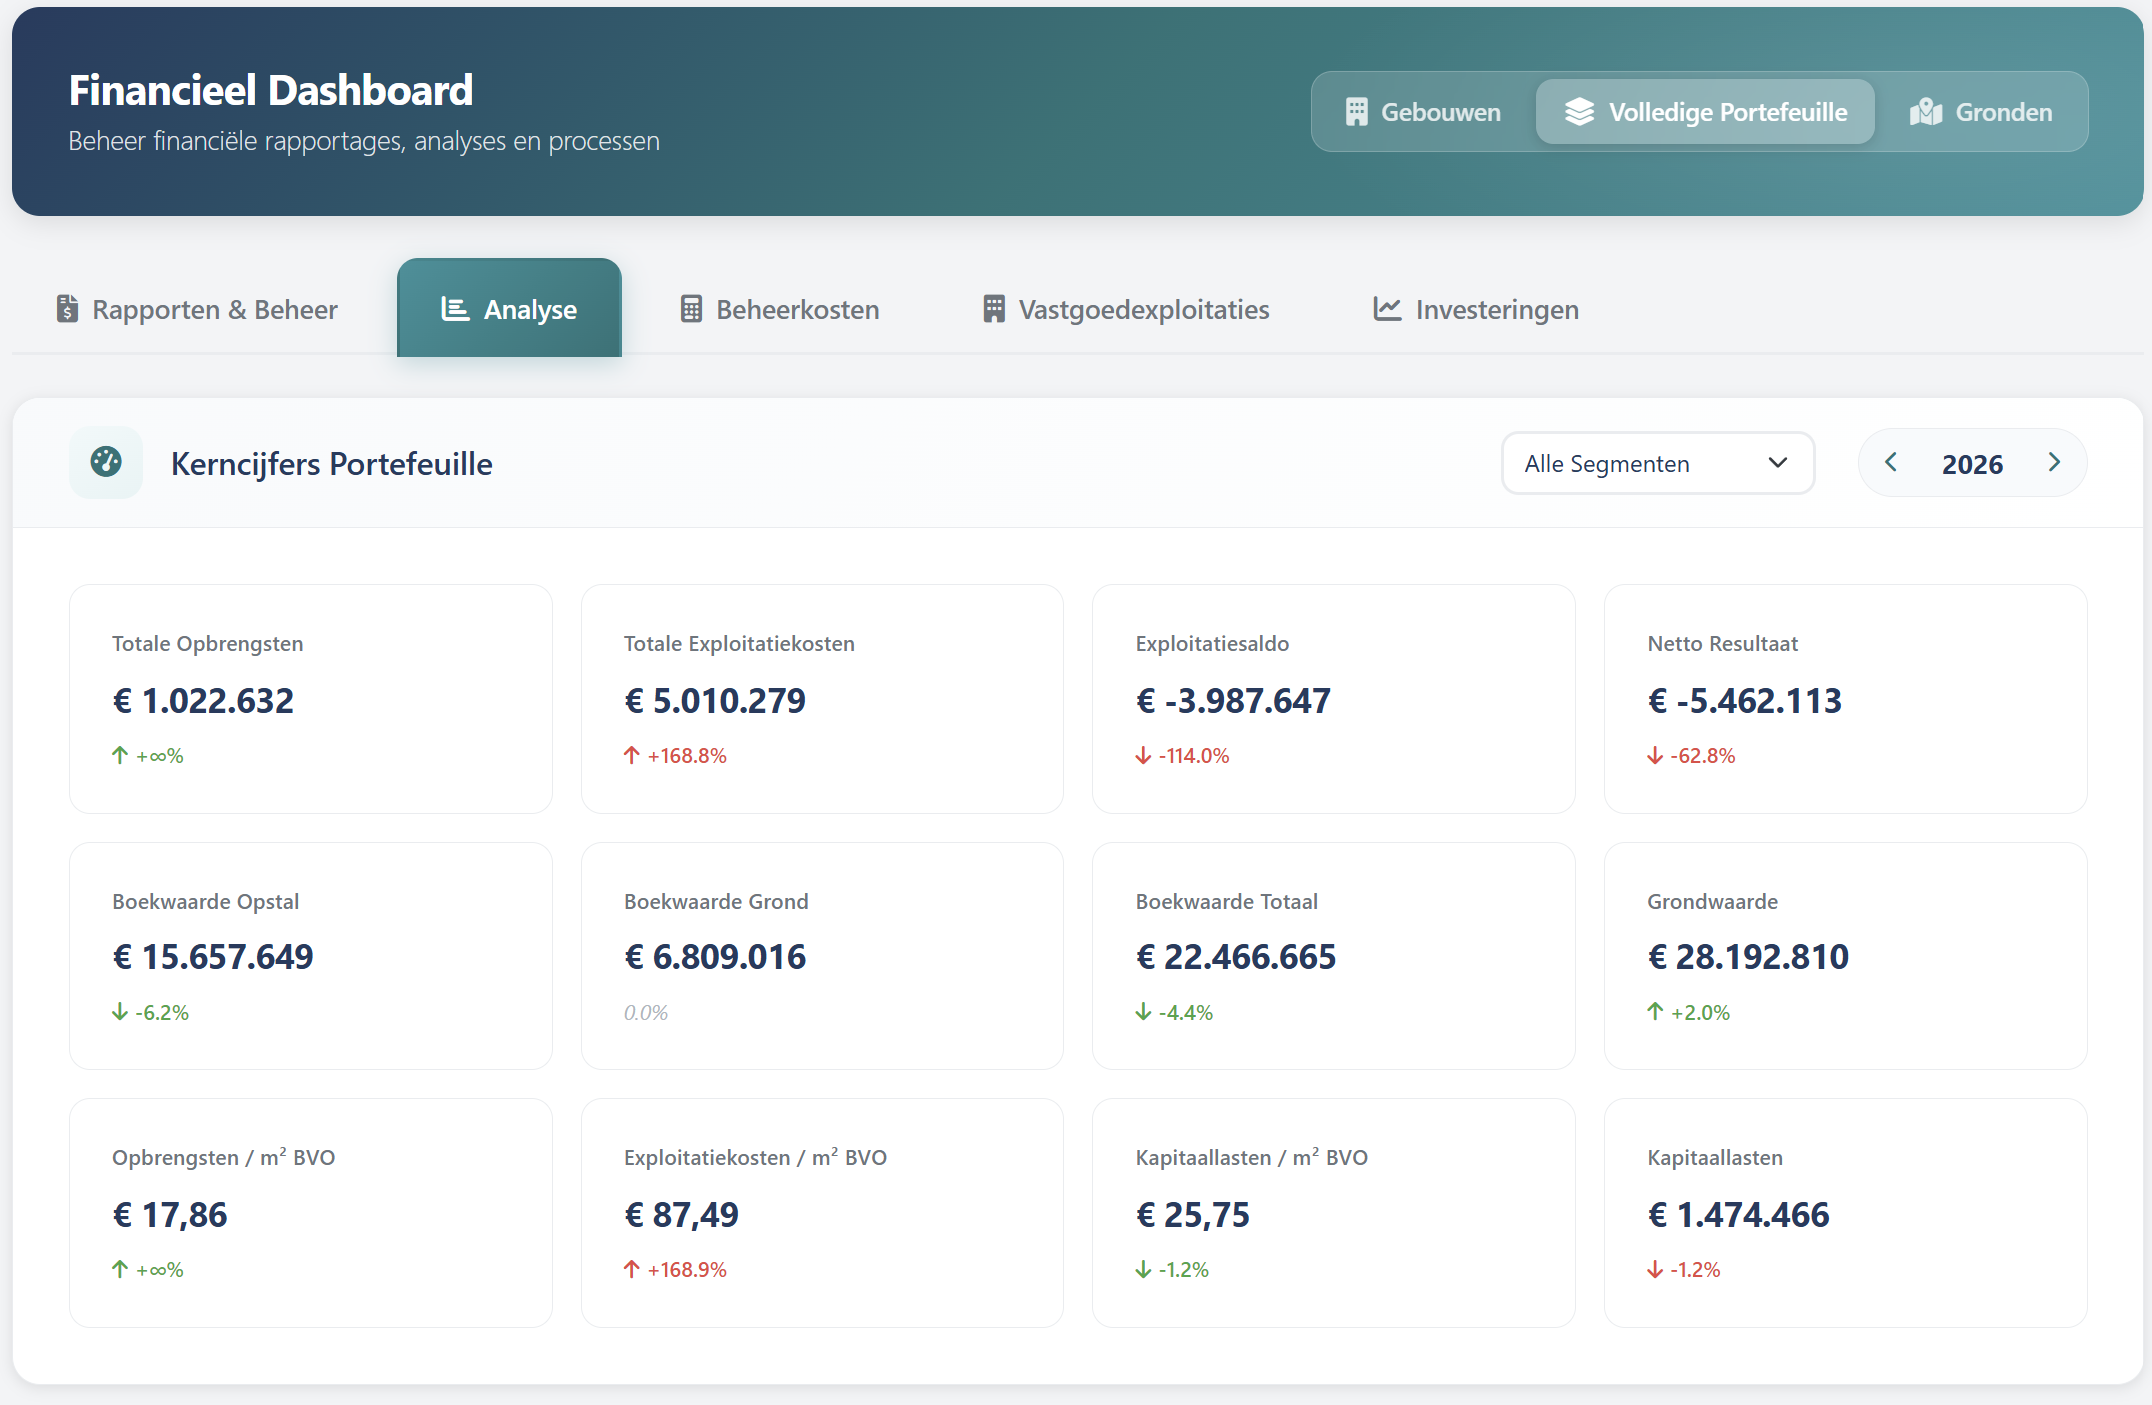This screenshot has width=2152, height=1405.
Task: Click the Netto Resultaat card
Action: (x=1845, y=699)
